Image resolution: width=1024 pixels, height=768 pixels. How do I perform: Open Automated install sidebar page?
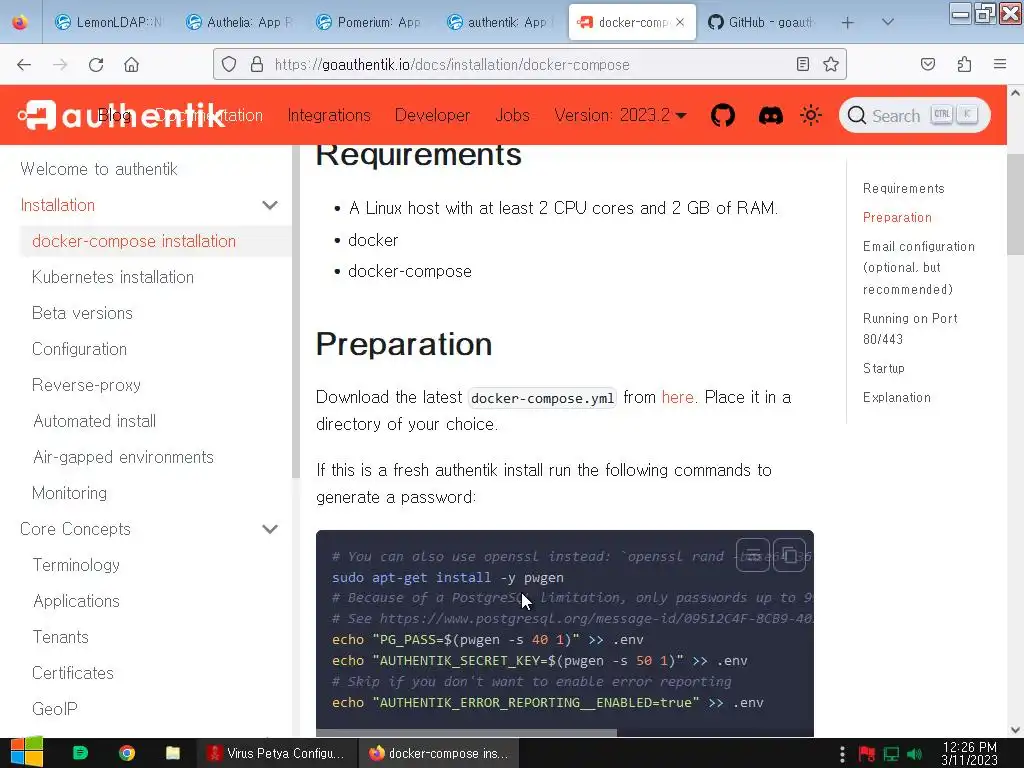click(95, 421)
